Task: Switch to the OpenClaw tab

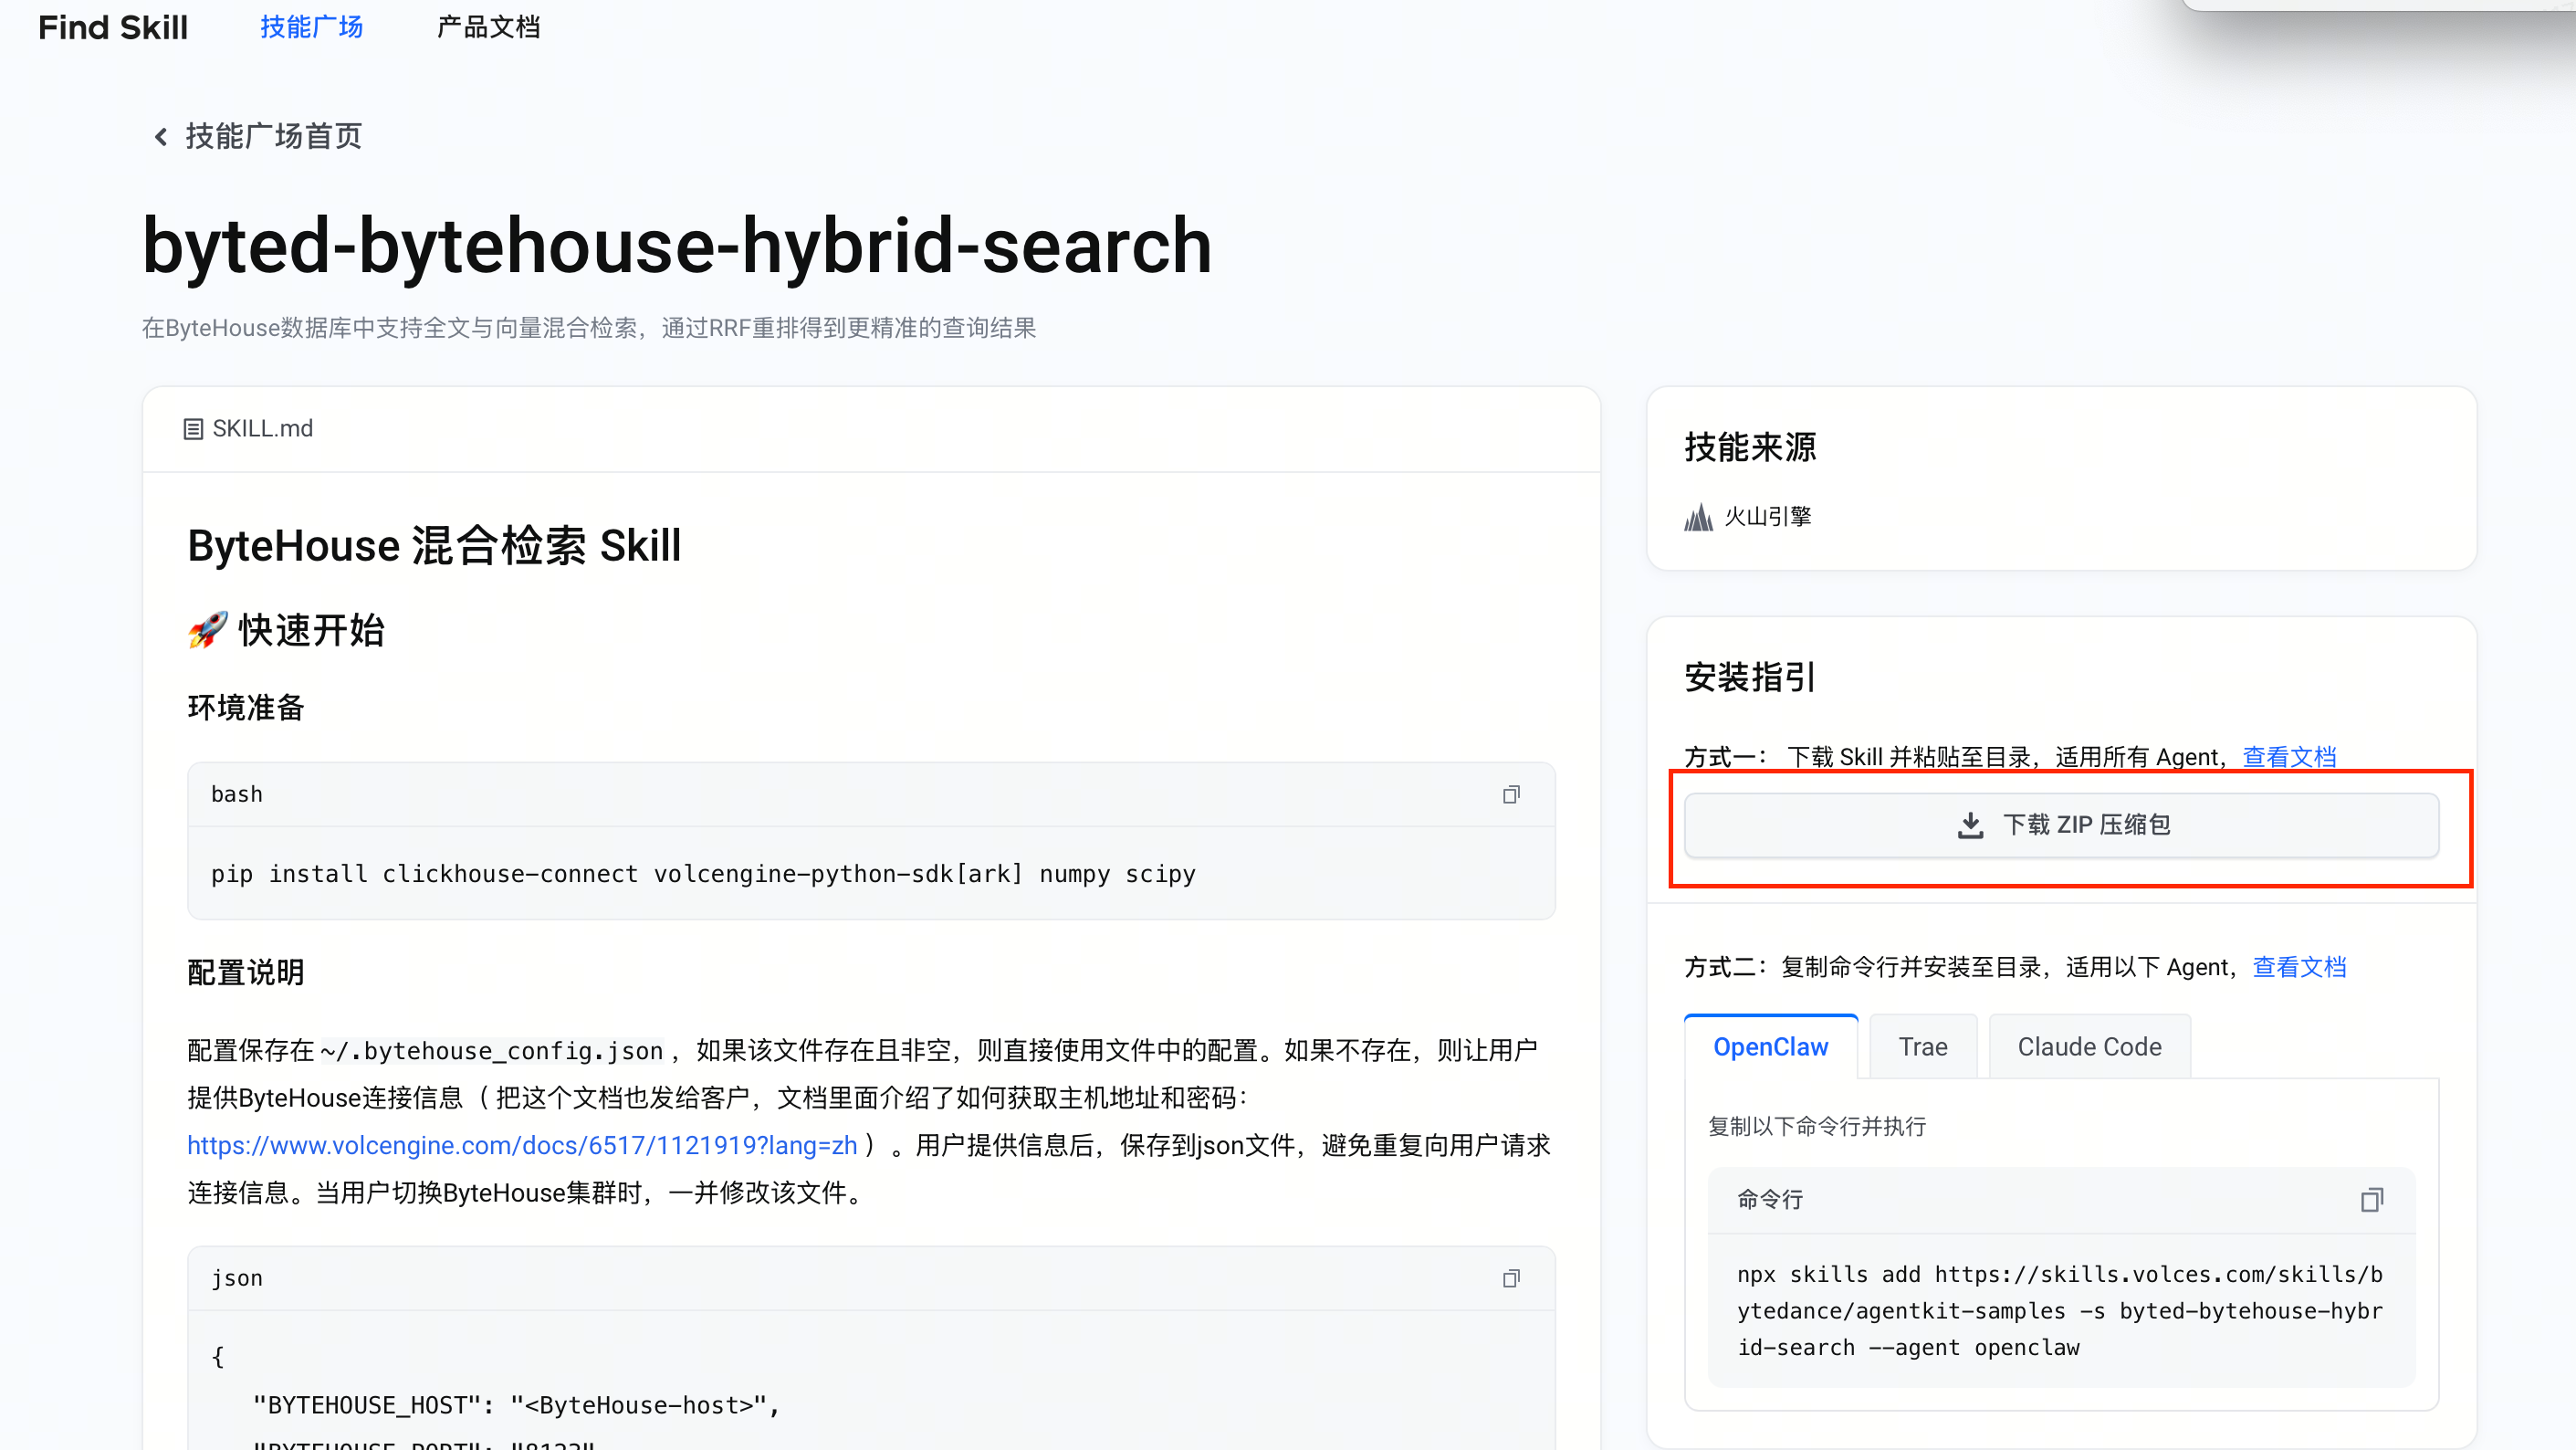Action: pyautogui.click(x=1770, y=1046)
